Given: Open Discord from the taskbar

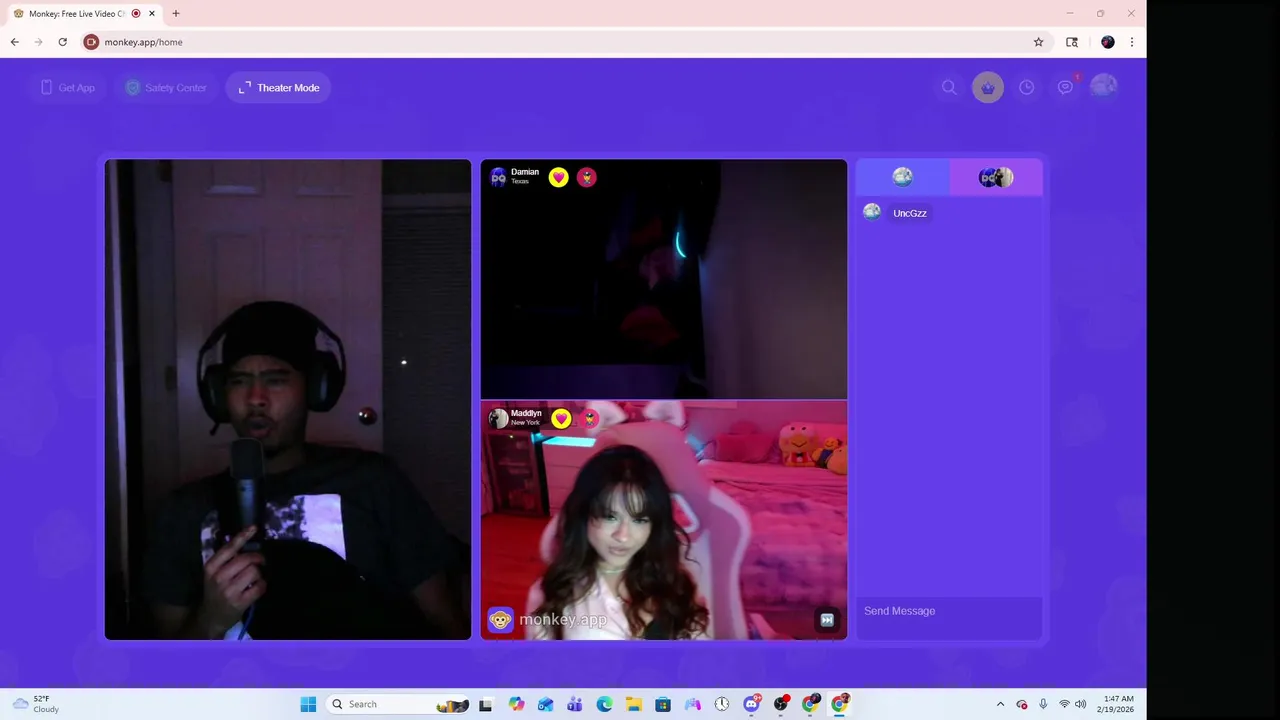Looking at the screenshot, I should coord(752,704).
